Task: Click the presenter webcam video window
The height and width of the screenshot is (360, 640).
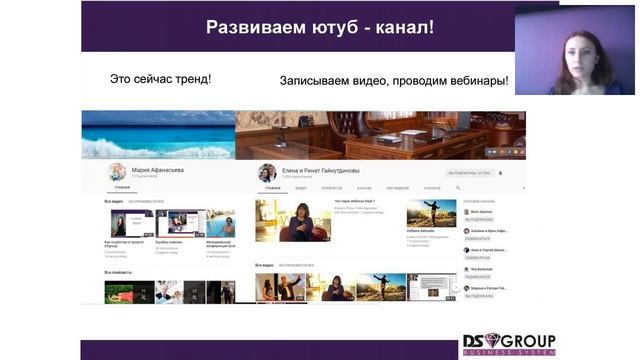Action: point(575,50)
